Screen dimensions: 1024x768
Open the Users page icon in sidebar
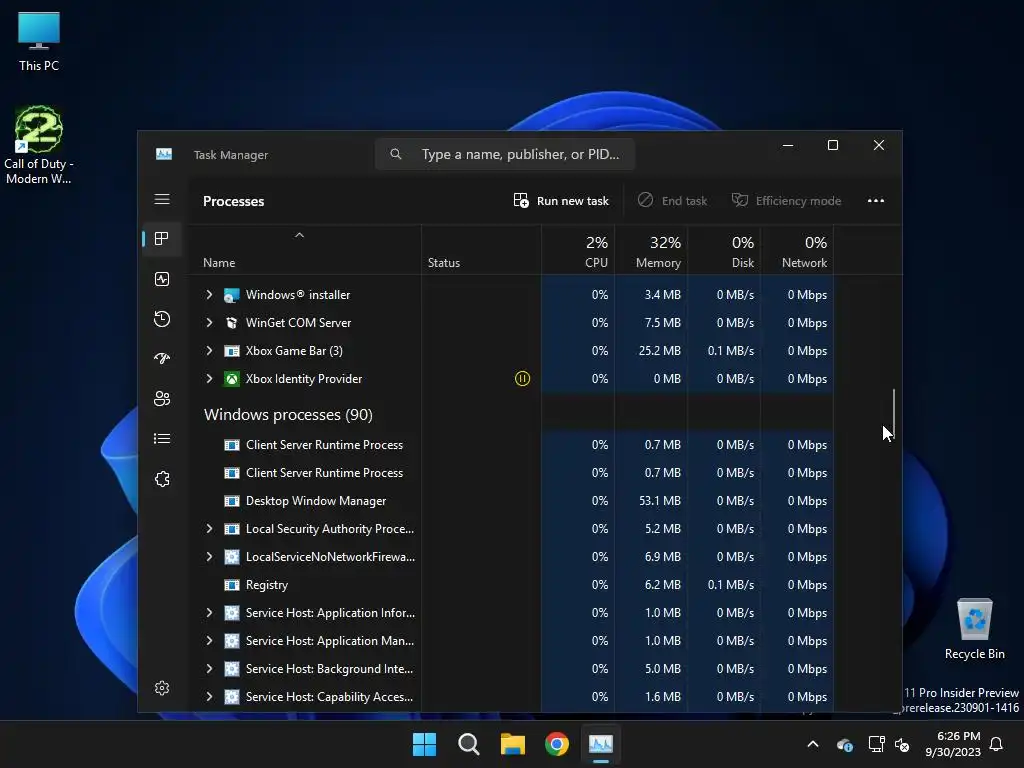[x=162, y=398]
